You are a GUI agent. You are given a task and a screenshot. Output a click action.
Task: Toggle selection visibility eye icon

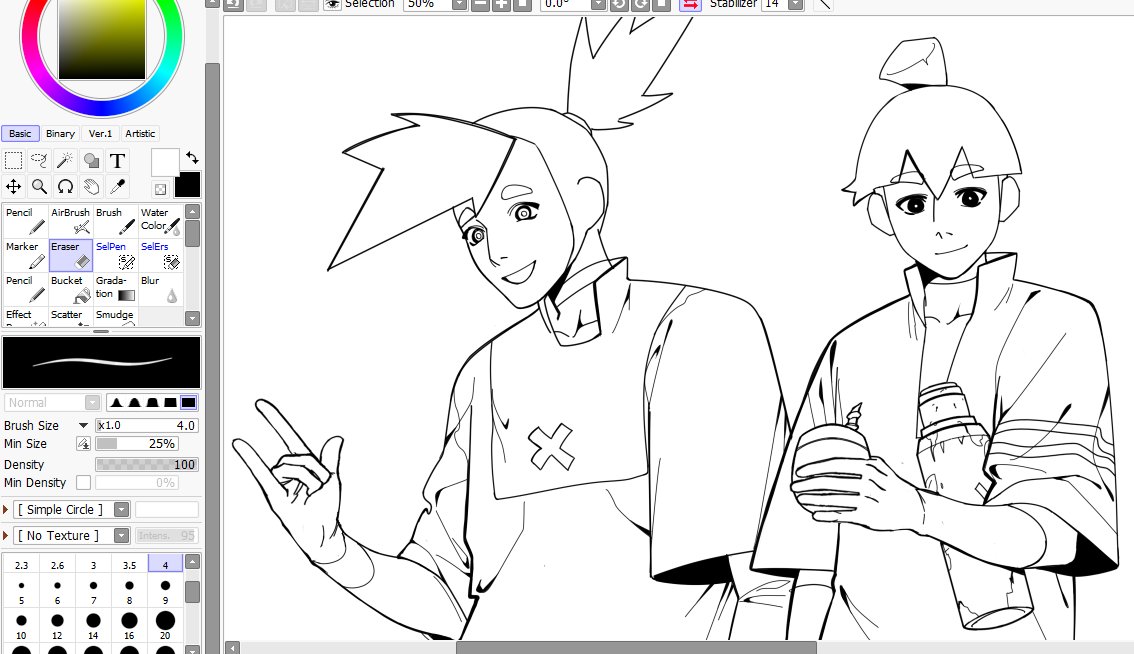point(331,4)
